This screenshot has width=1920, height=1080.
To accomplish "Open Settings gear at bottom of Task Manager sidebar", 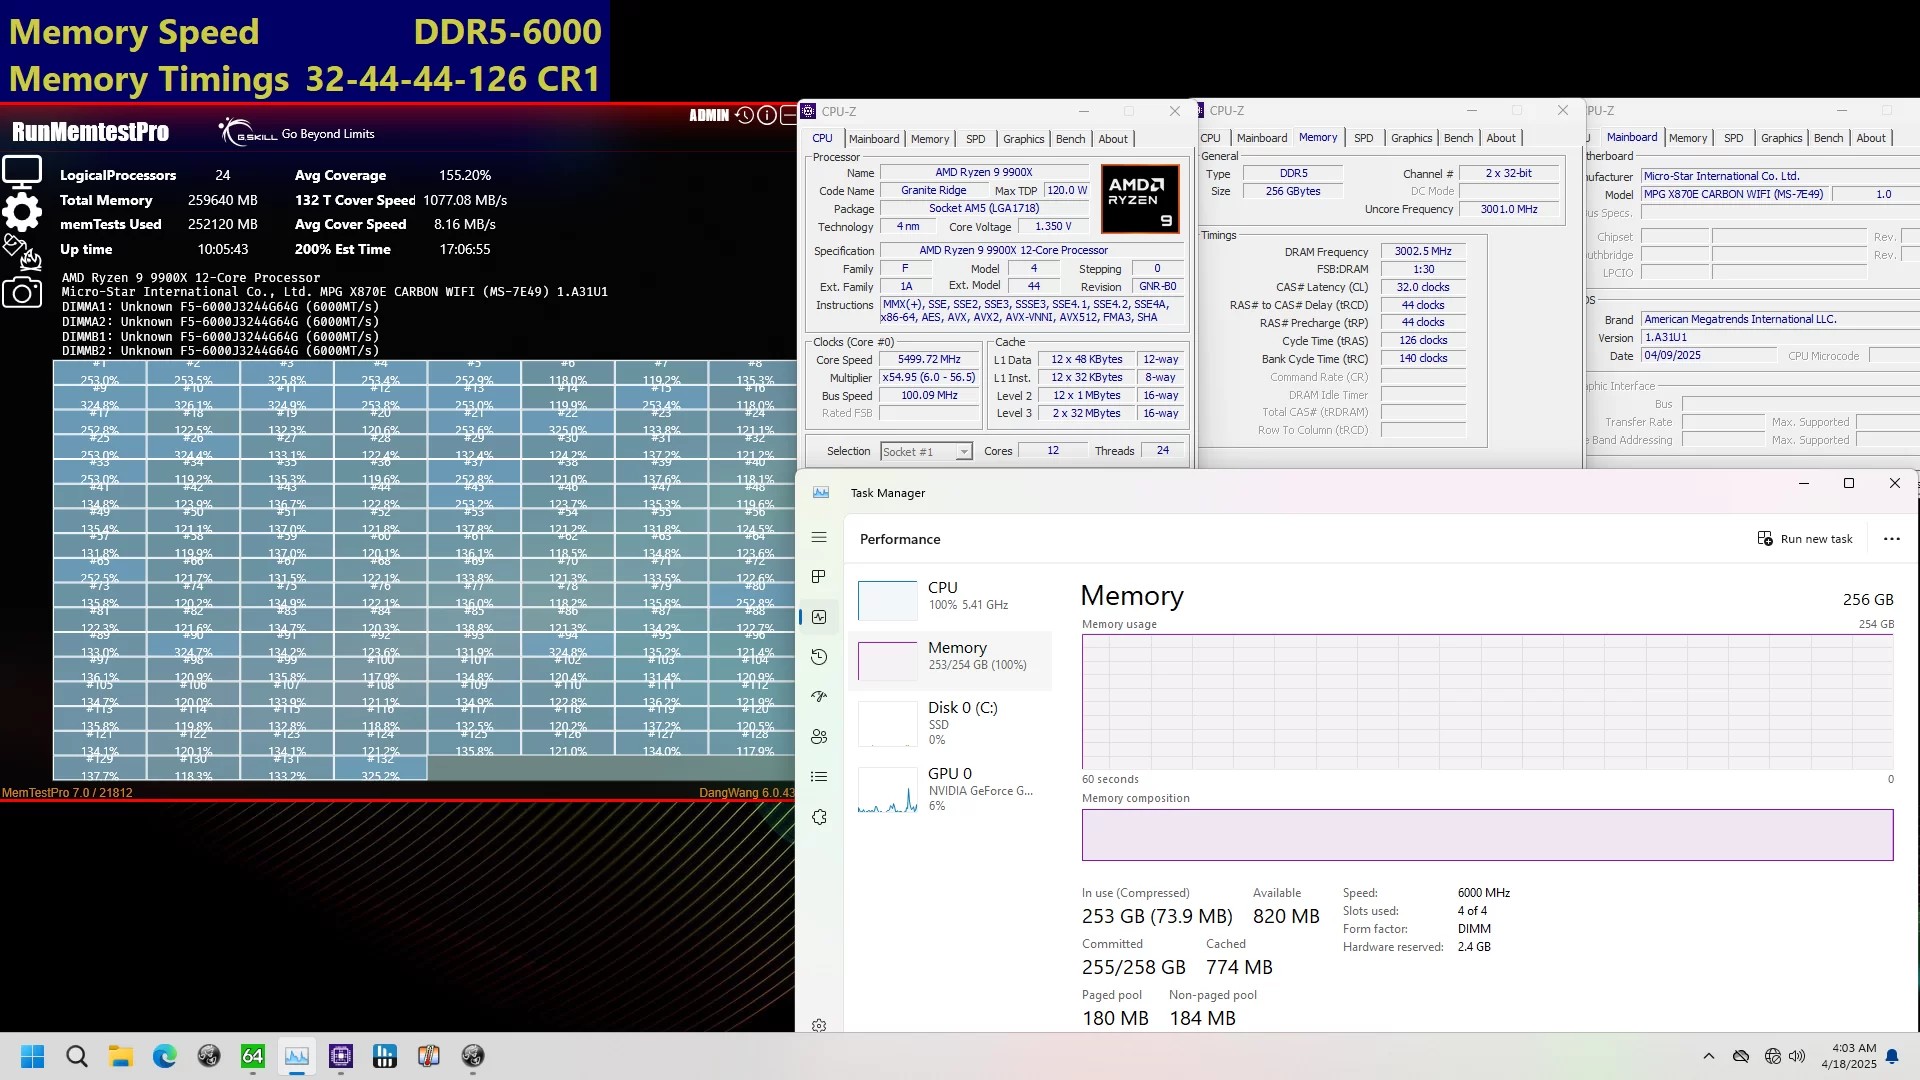I will point(819,1025).
